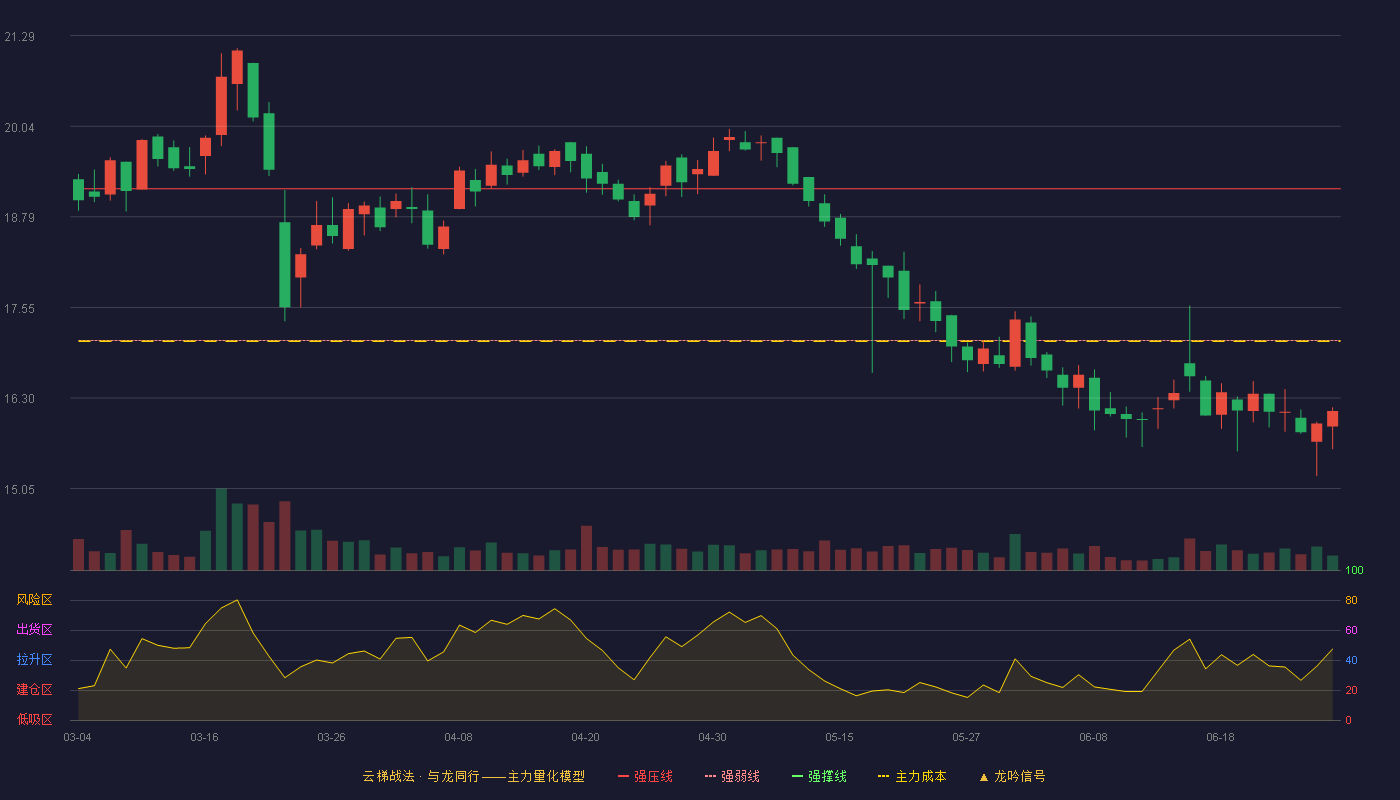Toggle the 强弱线 legend item
Image resolution: width=1400 pixels, height=800 pixels.
732,776
